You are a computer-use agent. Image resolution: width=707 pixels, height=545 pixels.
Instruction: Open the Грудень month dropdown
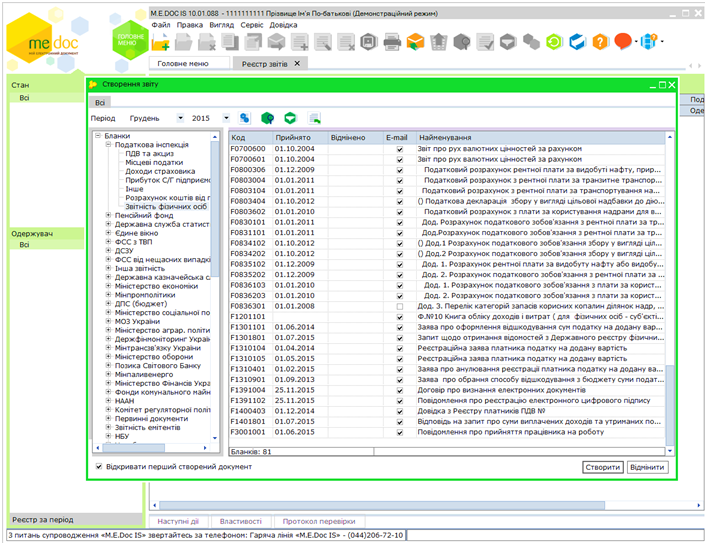[178, 118]
